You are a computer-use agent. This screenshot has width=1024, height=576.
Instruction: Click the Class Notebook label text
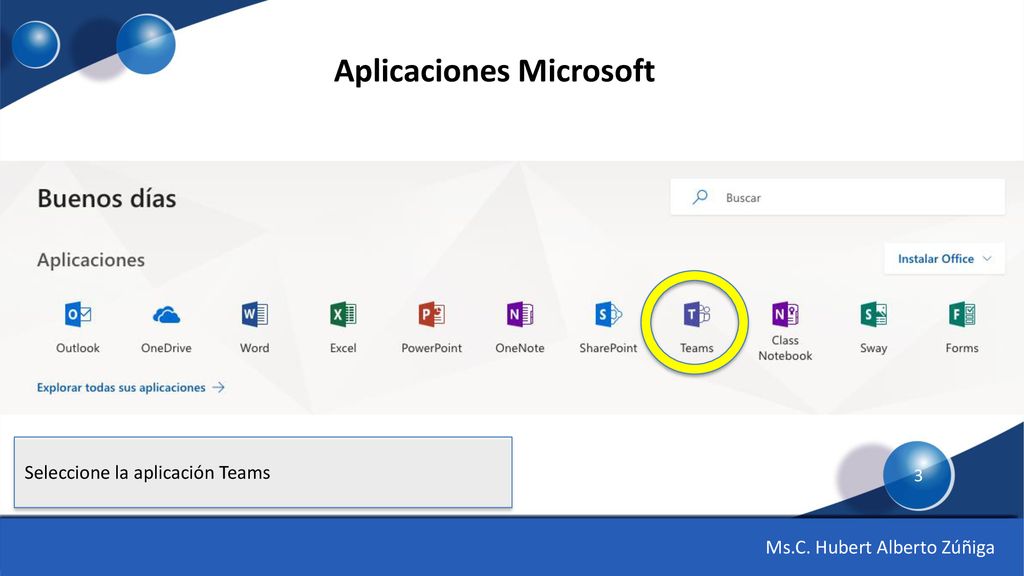785,348
